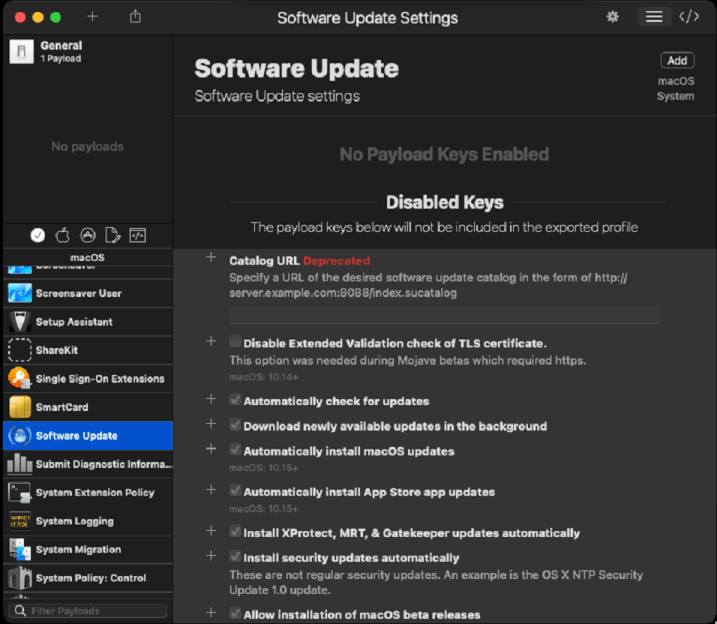This screenshot has width=717, height=624.
Task: Open Setup Assistant payload
Action: click(x=88, y=322)
